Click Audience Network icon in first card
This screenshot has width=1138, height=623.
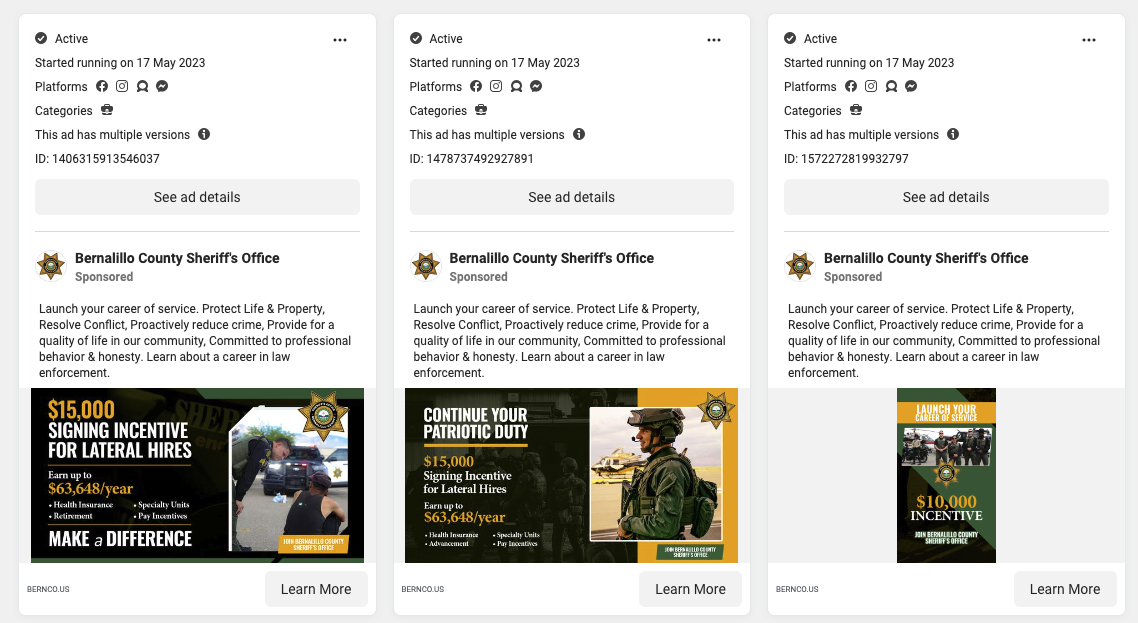(x=142, y=87)
